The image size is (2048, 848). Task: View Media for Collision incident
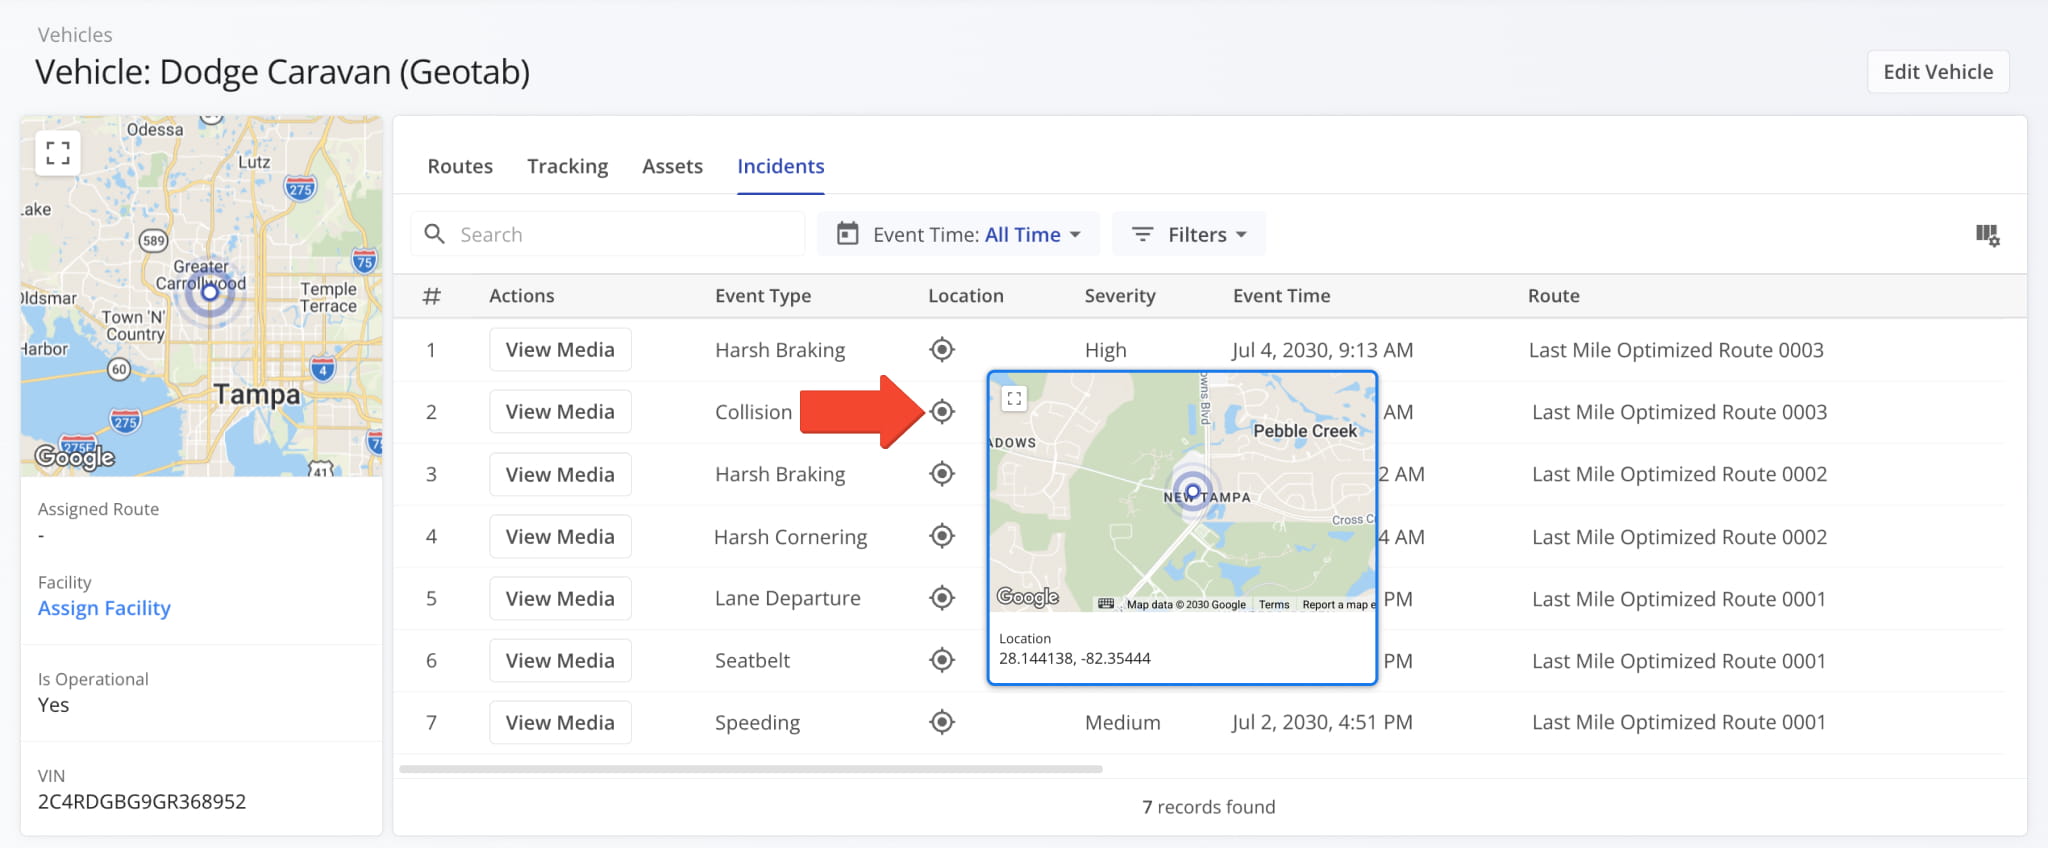click(x=560, y=412)
